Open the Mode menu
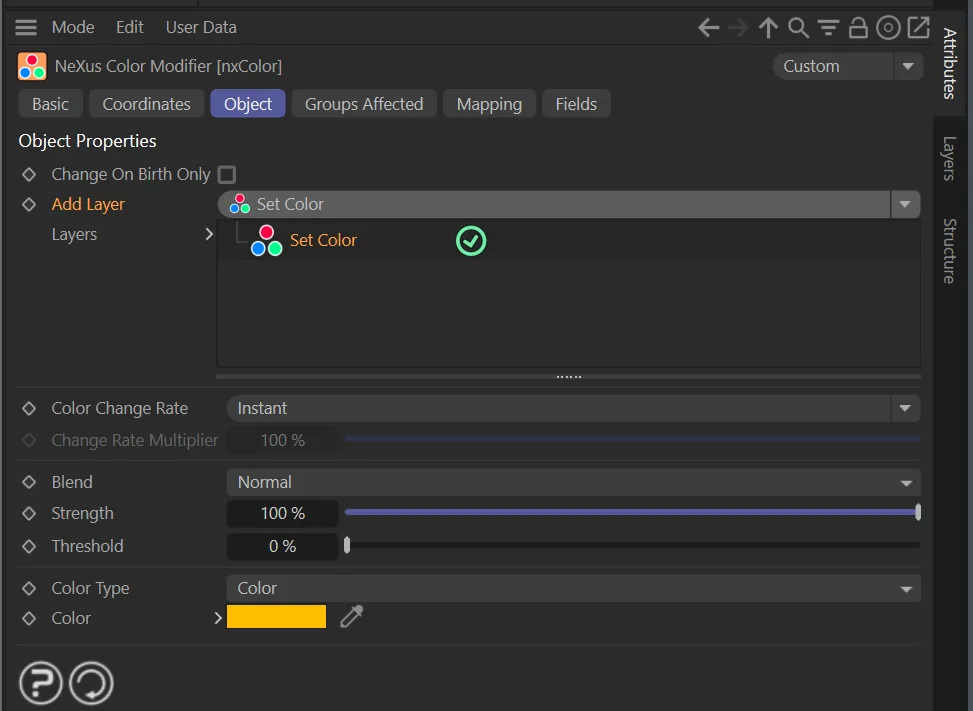973x711 pixels. point(73,27)
